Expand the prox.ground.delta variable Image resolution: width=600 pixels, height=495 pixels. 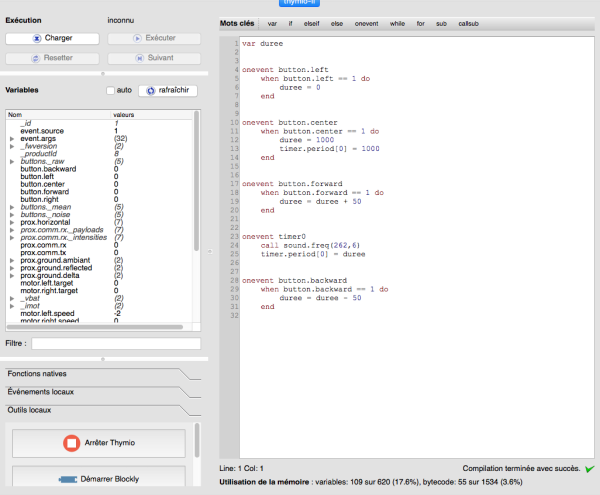point(12,276)
